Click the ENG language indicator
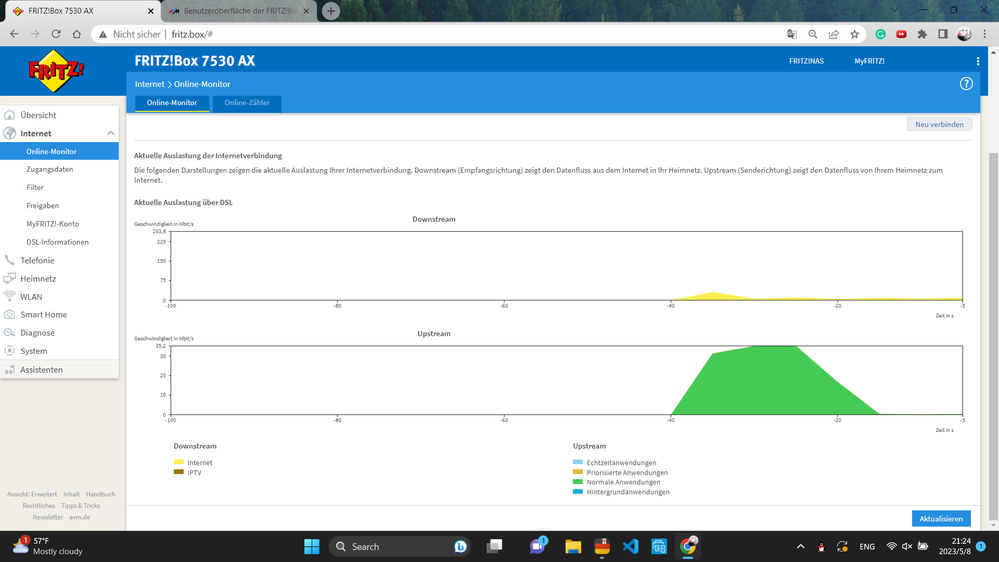 pyautogui.click(x=867, y=547)
